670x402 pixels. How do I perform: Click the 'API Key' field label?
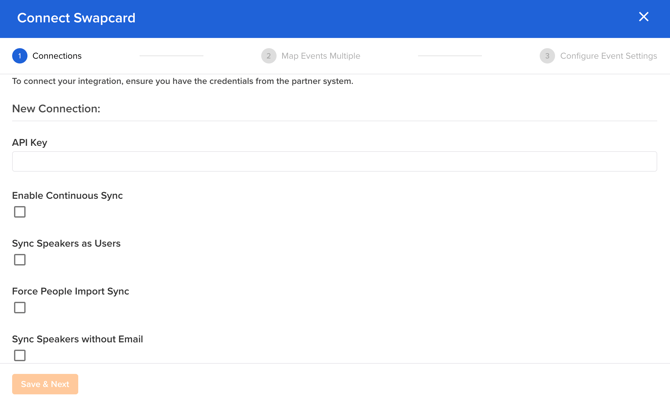29,143
